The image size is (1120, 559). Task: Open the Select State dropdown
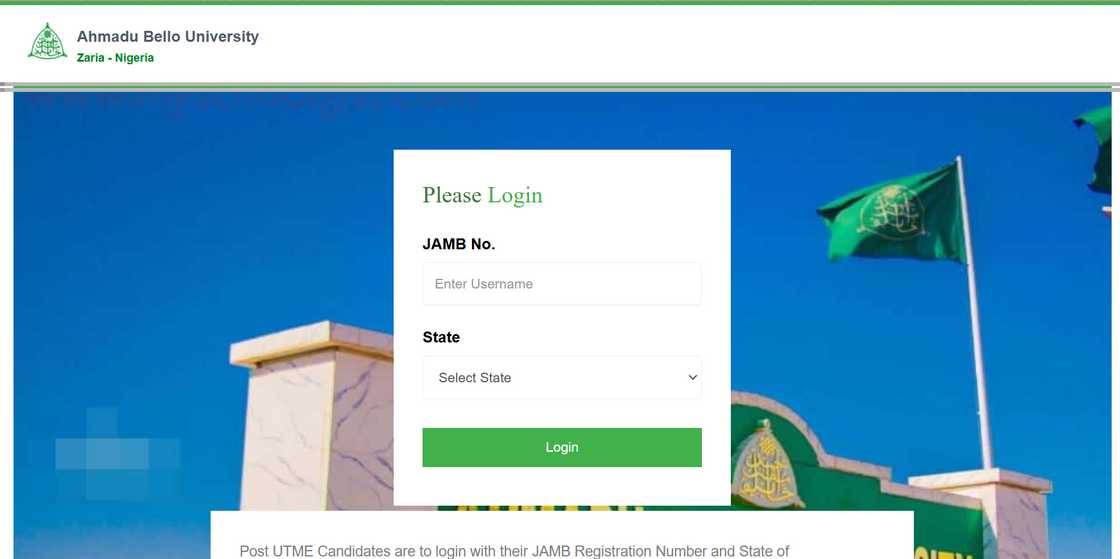[561, 378]
